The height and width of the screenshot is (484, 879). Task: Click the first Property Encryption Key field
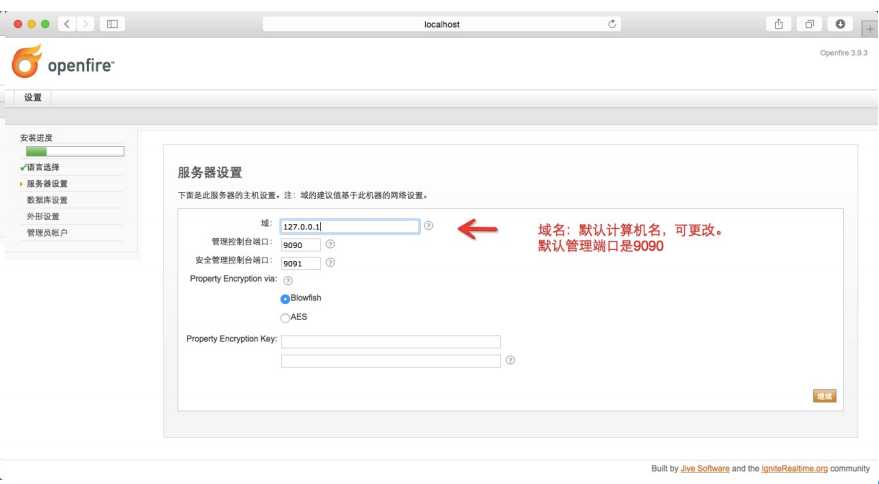point(391,342)
